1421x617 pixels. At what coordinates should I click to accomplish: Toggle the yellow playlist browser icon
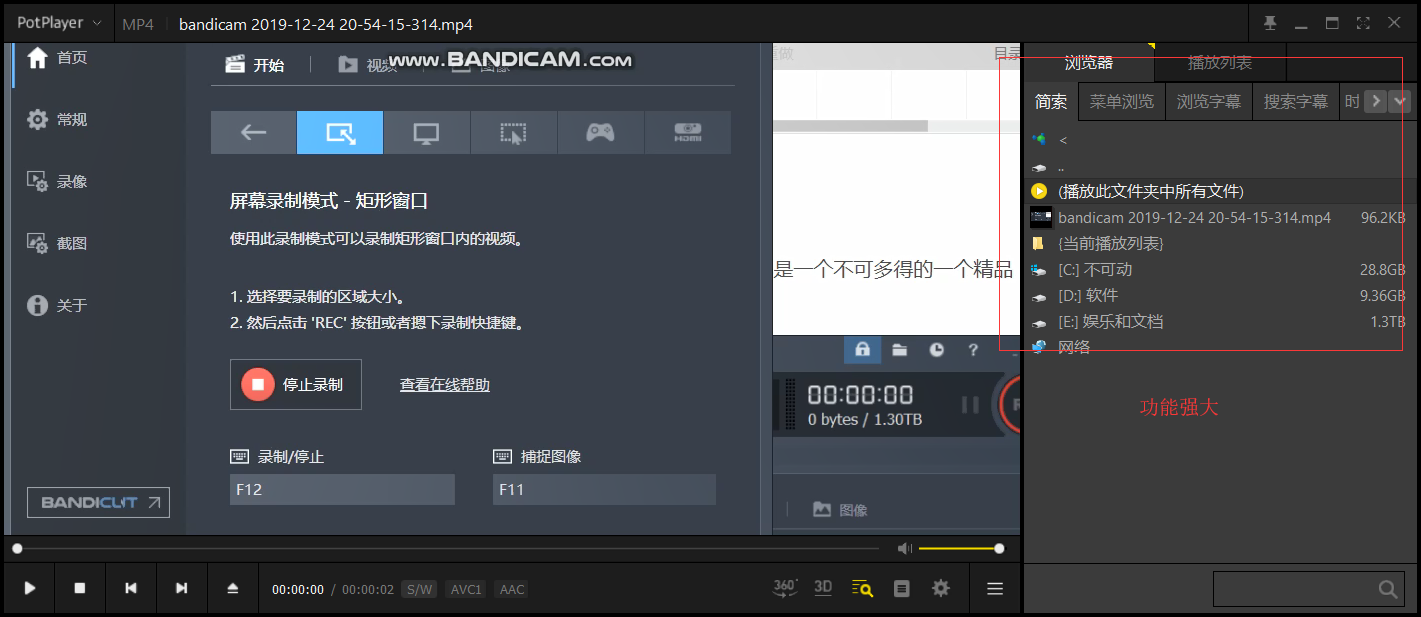862,589
